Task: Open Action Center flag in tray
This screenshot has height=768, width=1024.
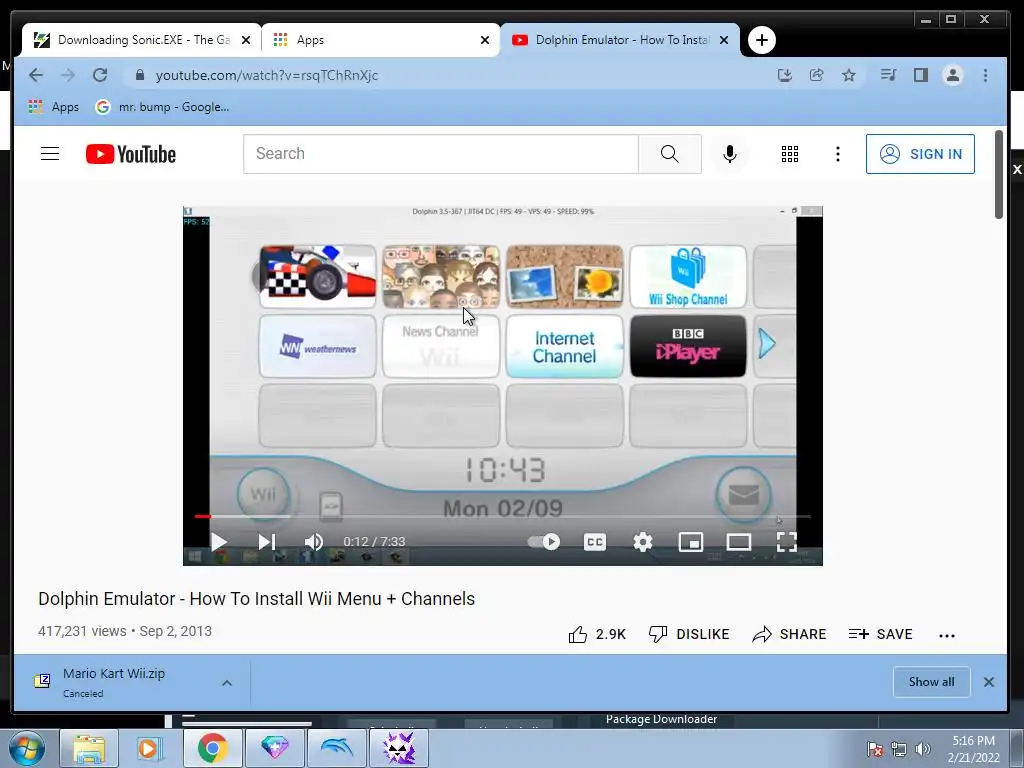Action: (x=874, y=749)
